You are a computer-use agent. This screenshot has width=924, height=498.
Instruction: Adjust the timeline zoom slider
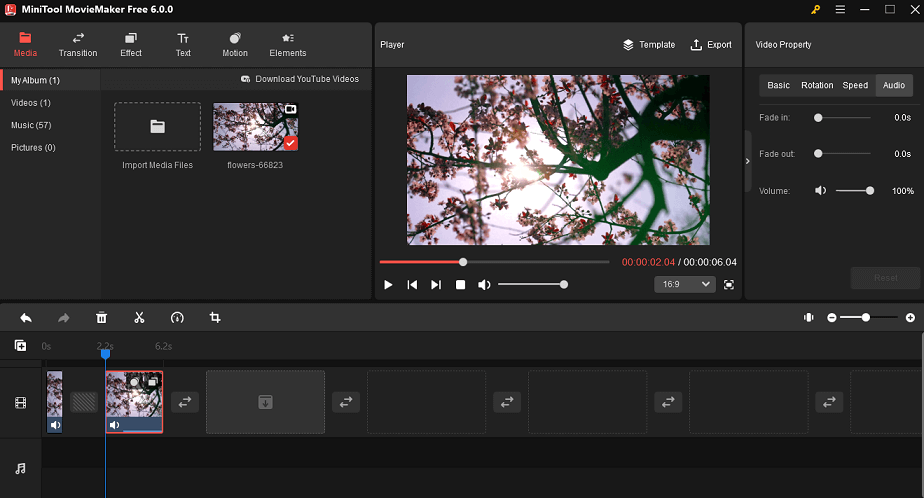(x=869, y=318)
